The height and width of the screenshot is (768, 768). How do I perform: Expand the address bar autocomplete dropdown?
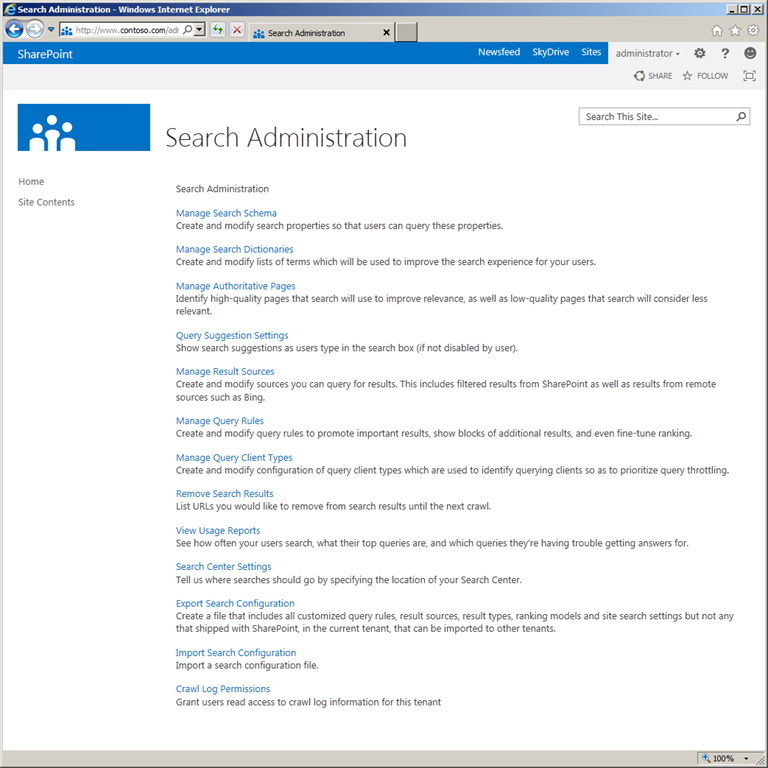click(x=199, y=30)
